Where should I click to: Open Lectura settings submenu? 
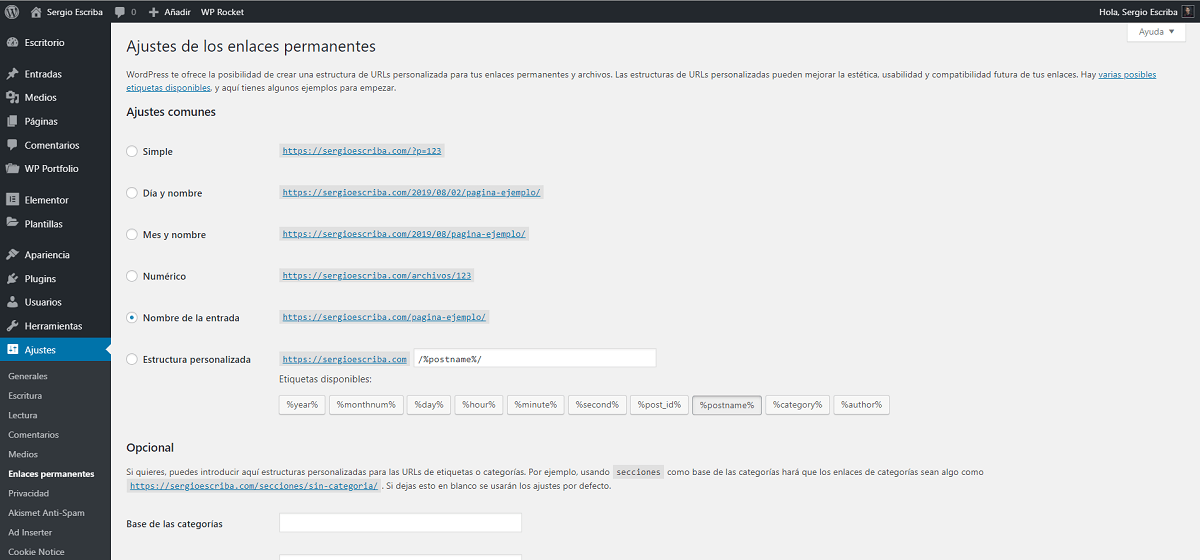click(23, 415)
